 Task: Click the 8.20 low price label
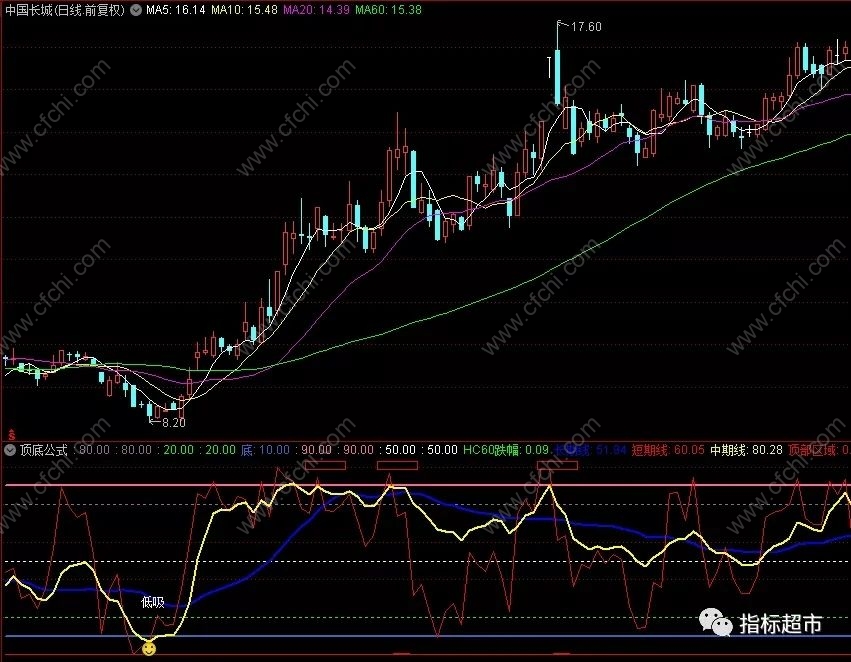coord(174,422)
